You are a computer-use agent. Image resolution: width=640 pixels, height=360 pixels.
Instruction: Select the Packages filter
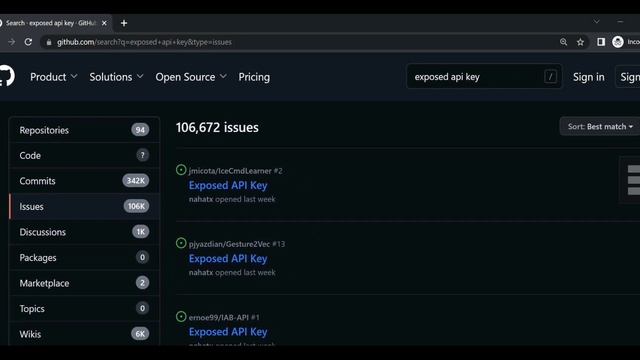pos(84,258)
